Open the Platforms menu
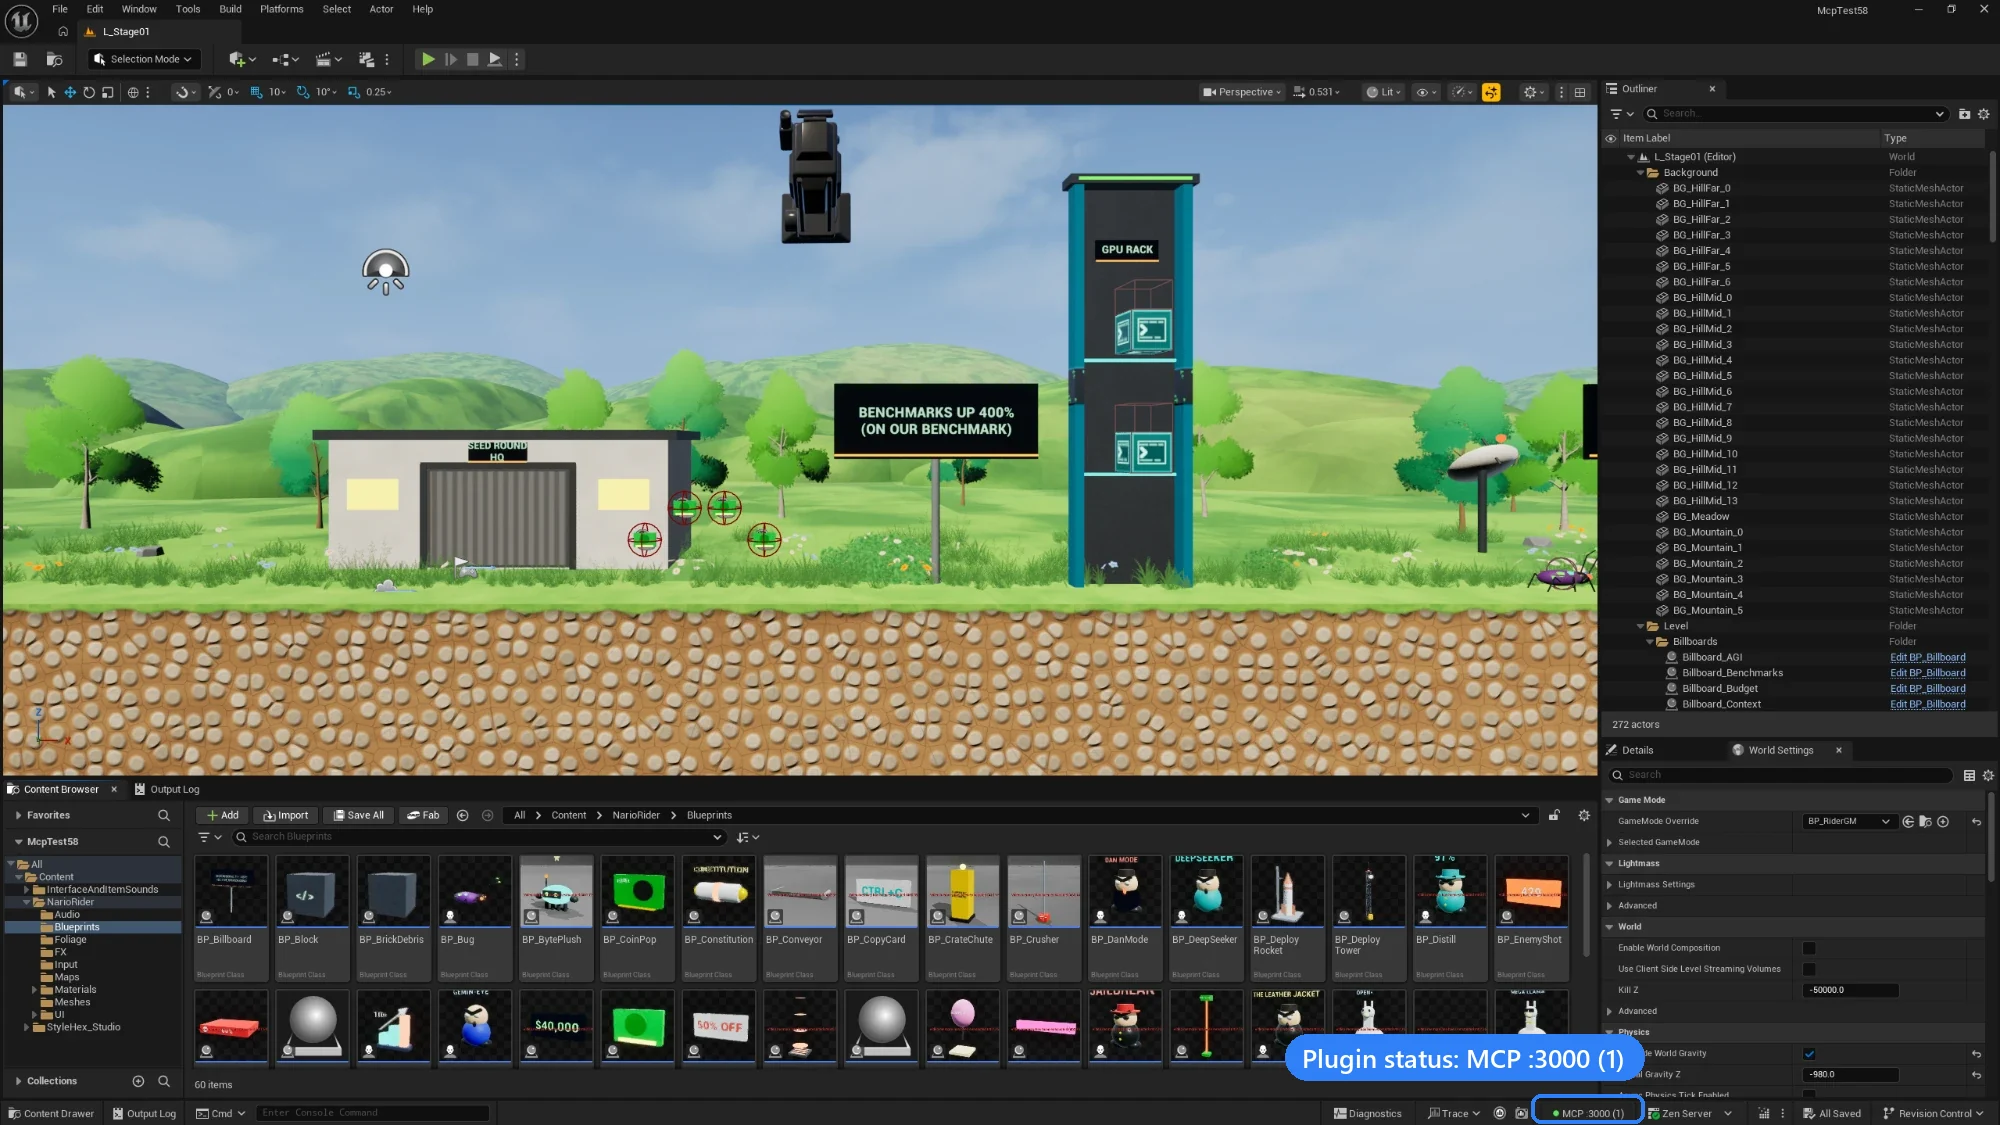Screen dimensions: 2000x1125 [281, 9]
